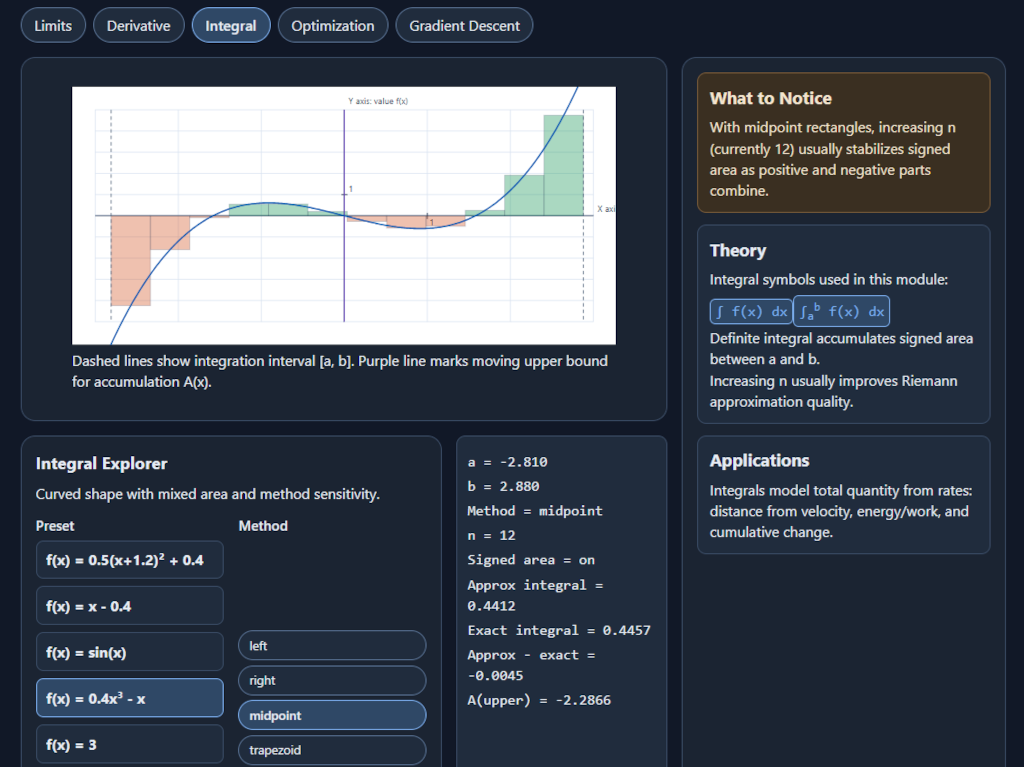Click the 'A(upper) = -2.2866' readout
Viewport: 1024px width, 767px height.
[539, 700]
